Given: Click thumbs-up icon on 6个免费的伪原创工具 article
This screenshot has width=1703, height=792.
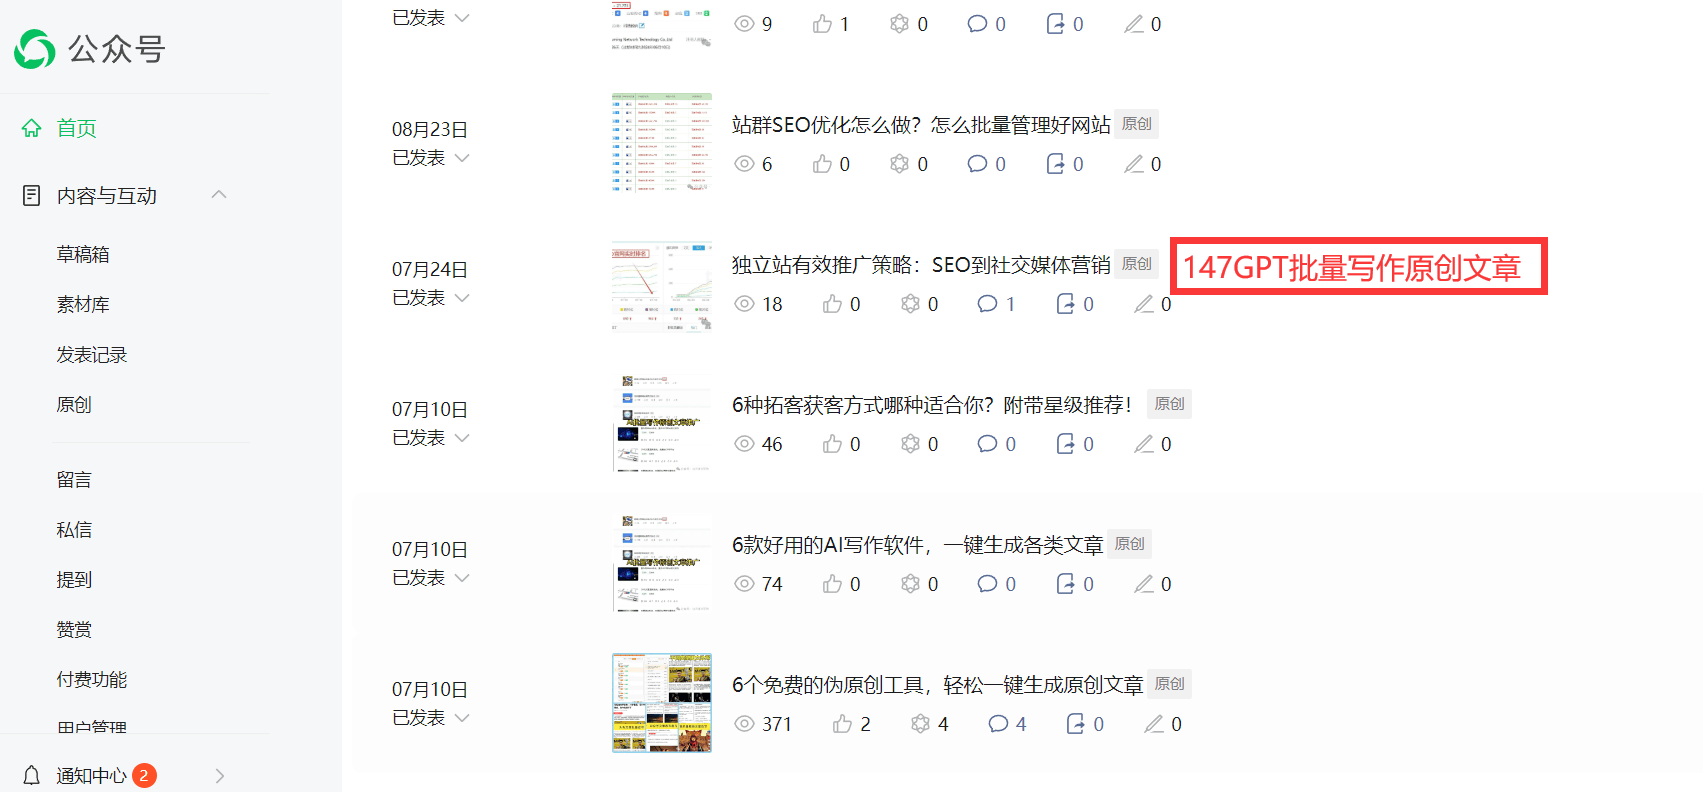Looking at the screenshot, I should coord(843,724).
